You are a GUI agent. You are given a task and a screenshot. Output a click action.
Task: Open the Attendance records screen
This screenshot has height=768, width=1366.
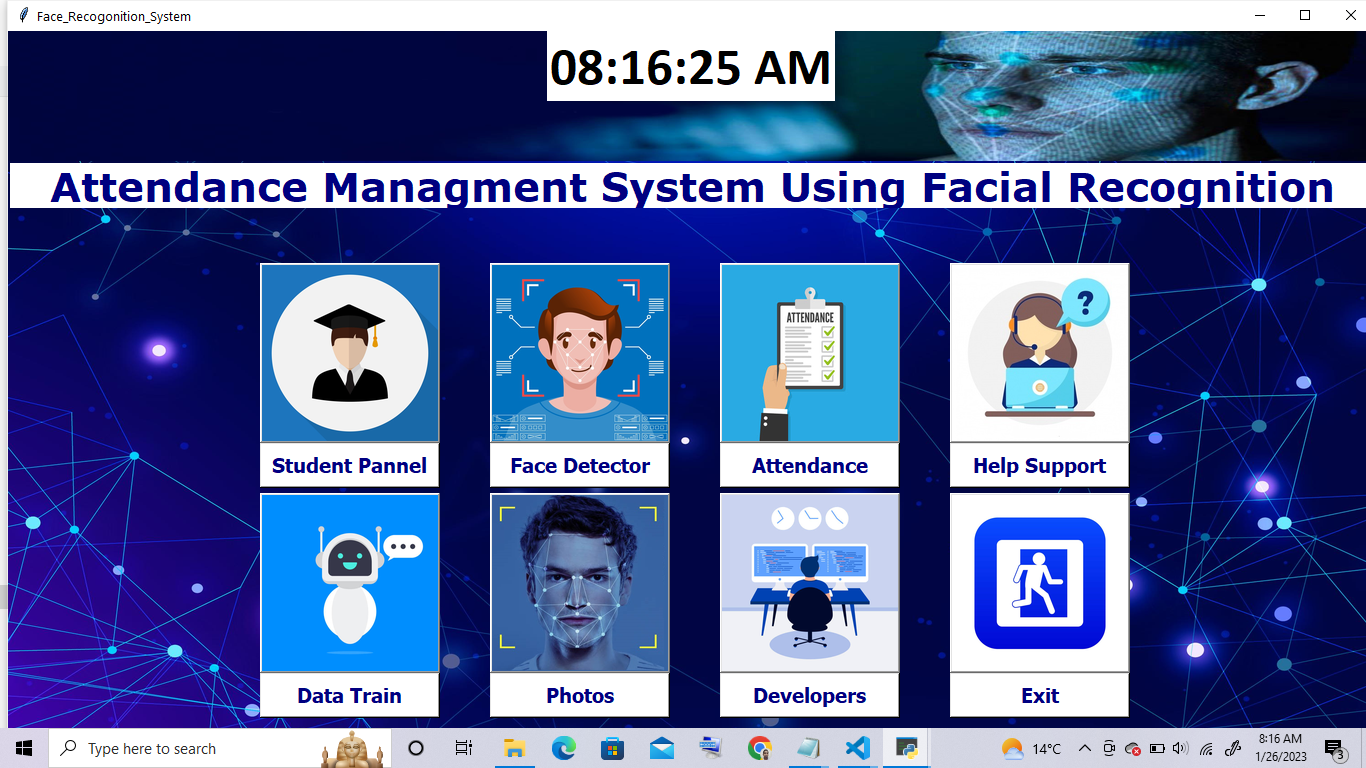click(x=808, y=465)
